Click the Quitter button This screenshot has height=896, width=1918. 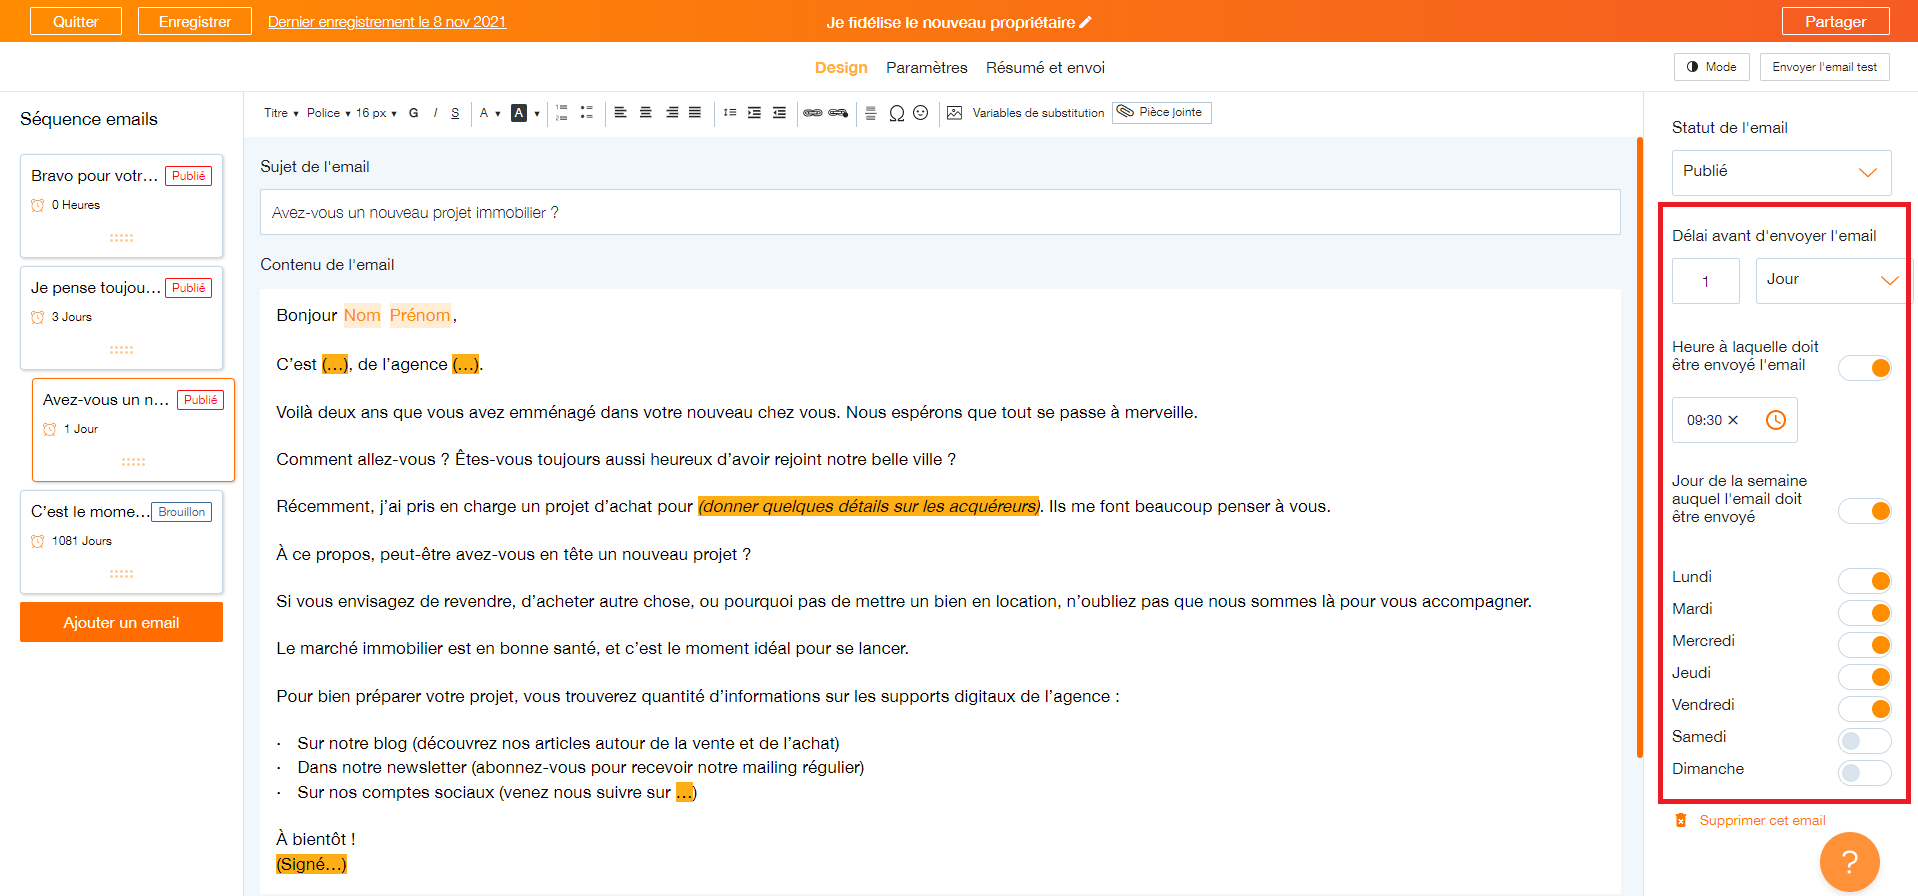[76, 21]
